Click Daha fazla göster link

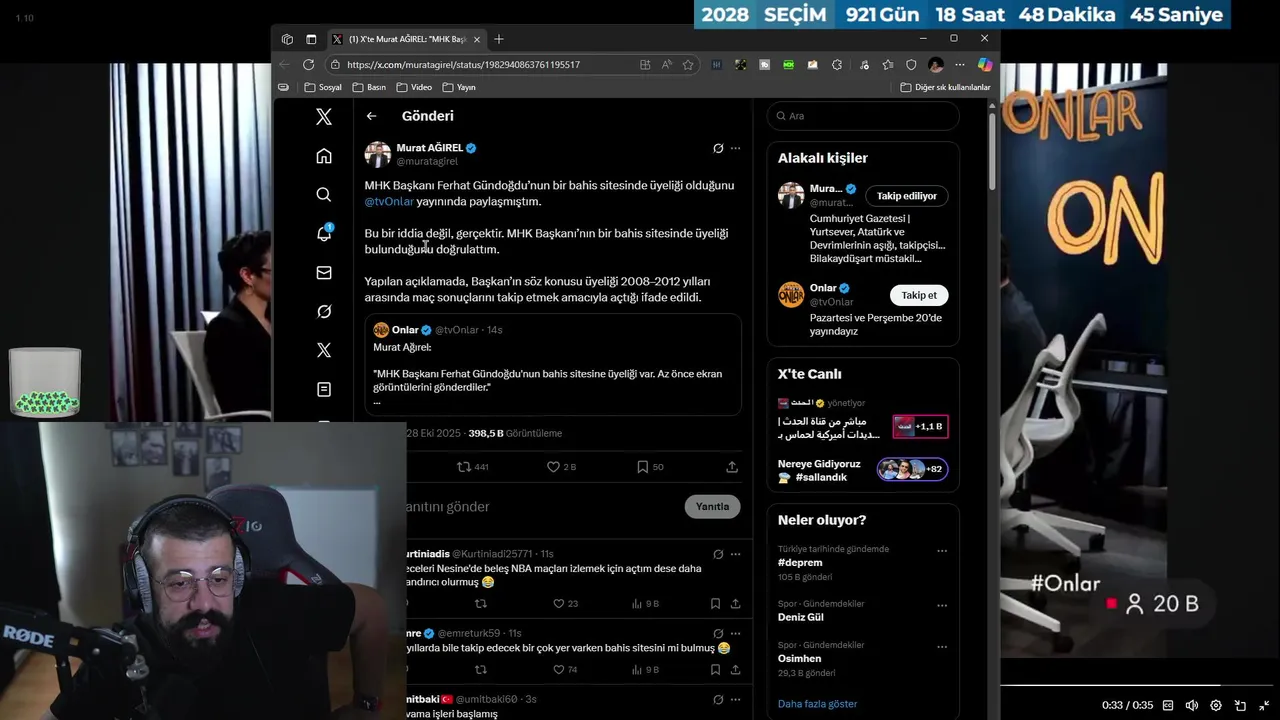point(817,704)
